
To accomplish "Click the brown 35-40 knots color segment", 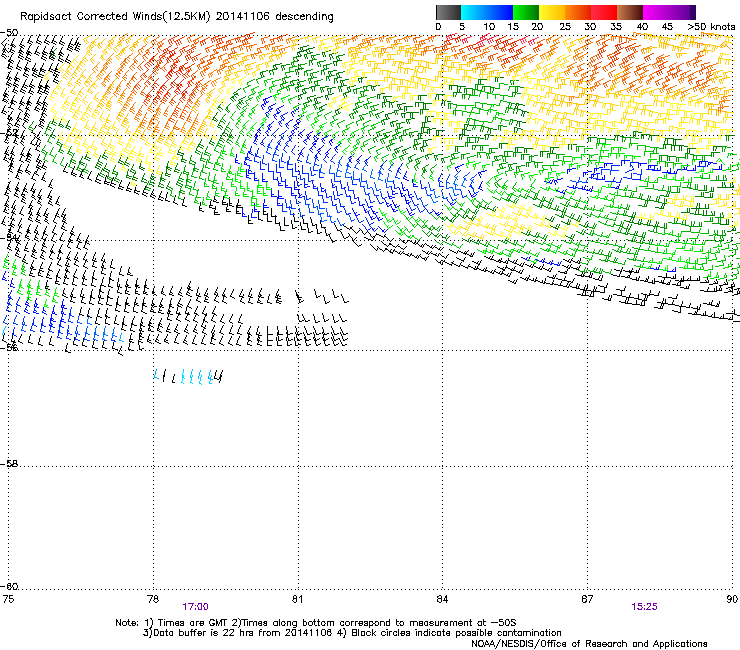I will coord(630,12).
